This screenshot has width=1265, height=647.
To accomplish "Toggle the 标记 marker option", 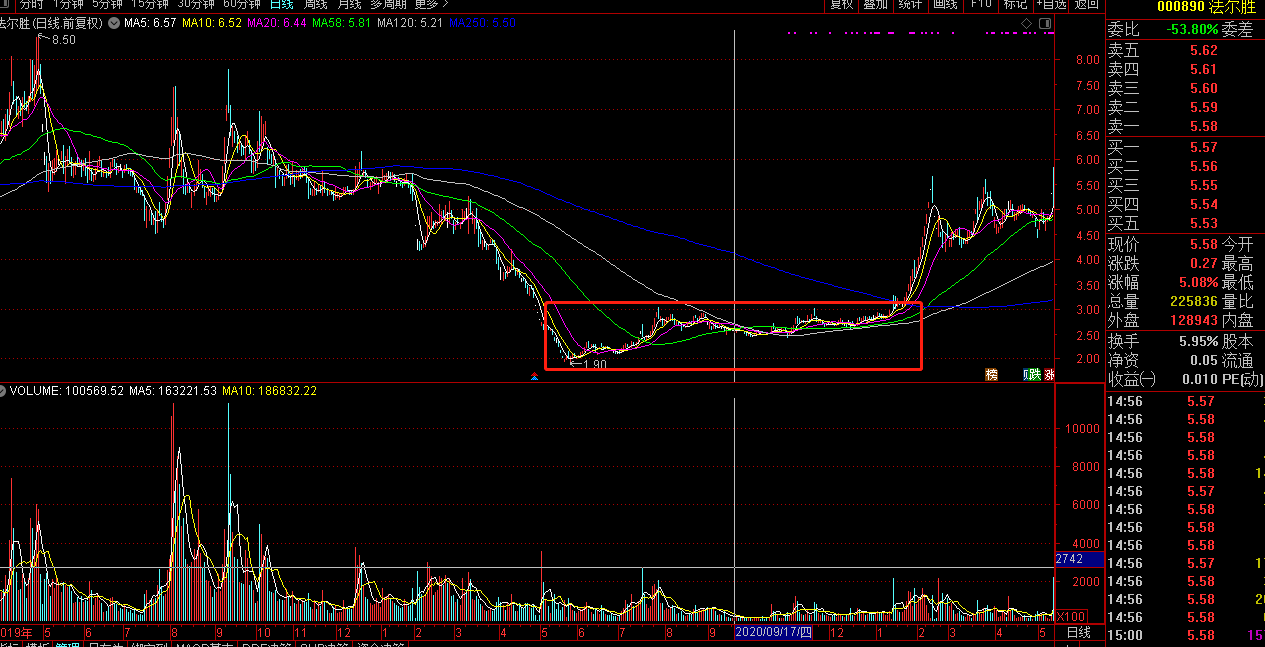I will [1017, 5].
